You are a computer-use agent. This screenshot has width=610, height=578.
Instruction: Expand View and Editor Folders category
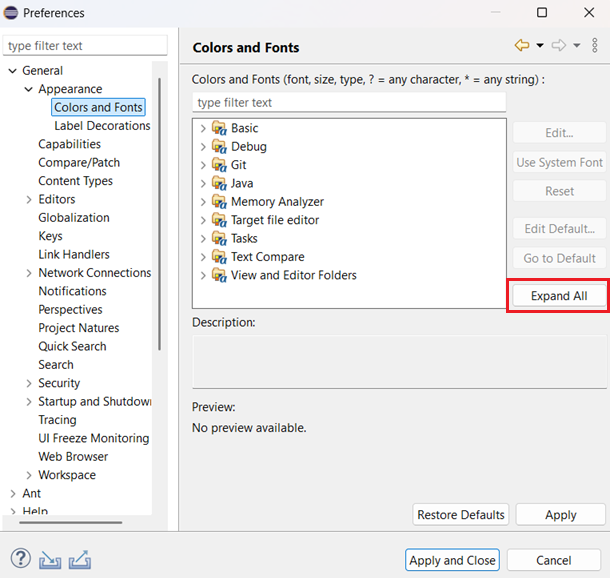[203, 275]
